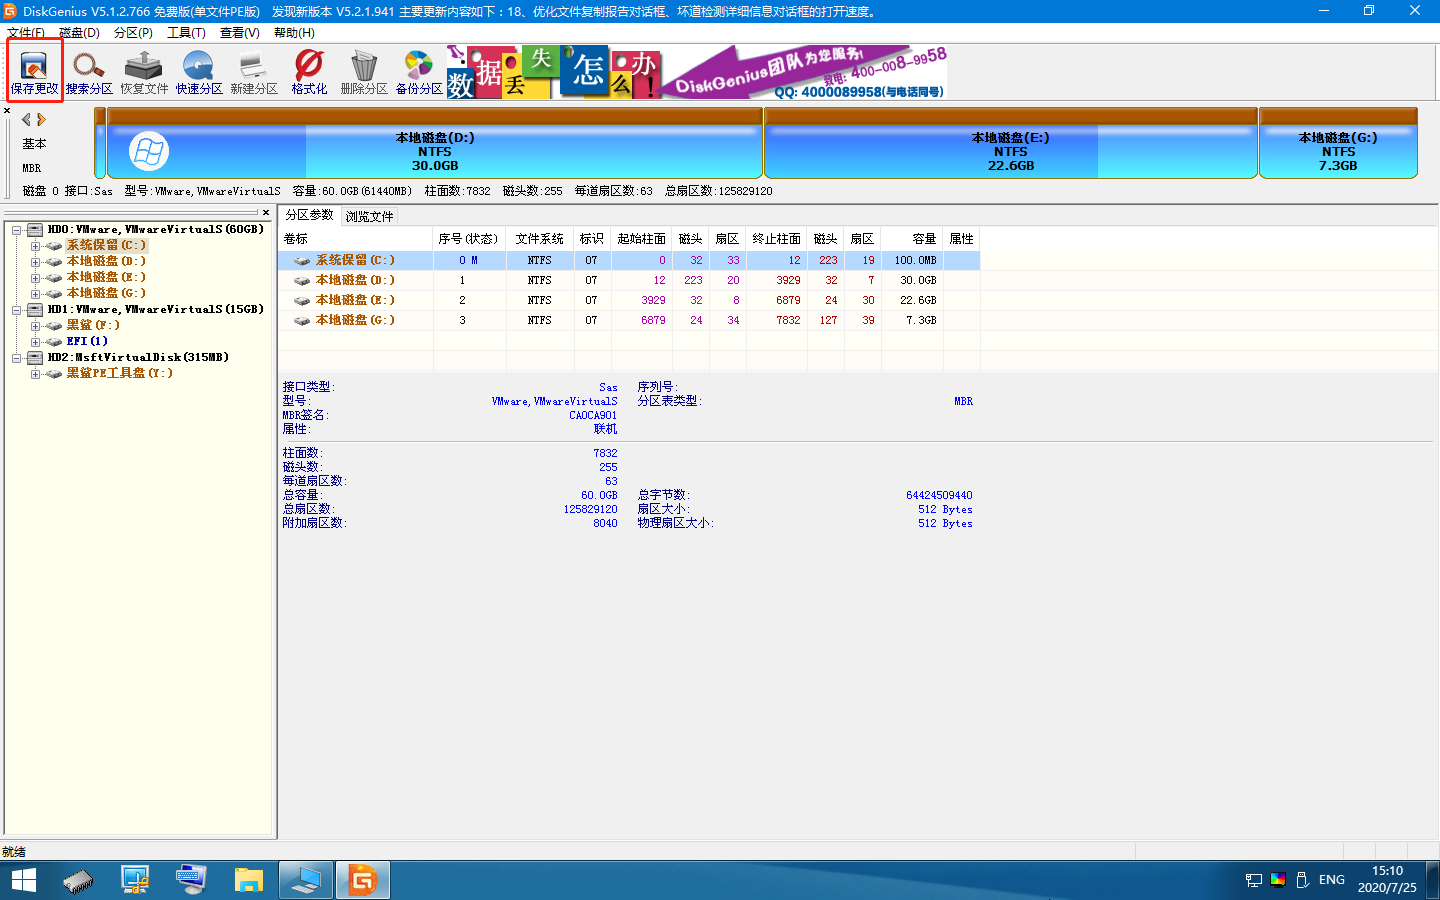Select the 本地磁盘(D:) row in partition table
Screen dimensions: 1440x900
coord(629,280)
